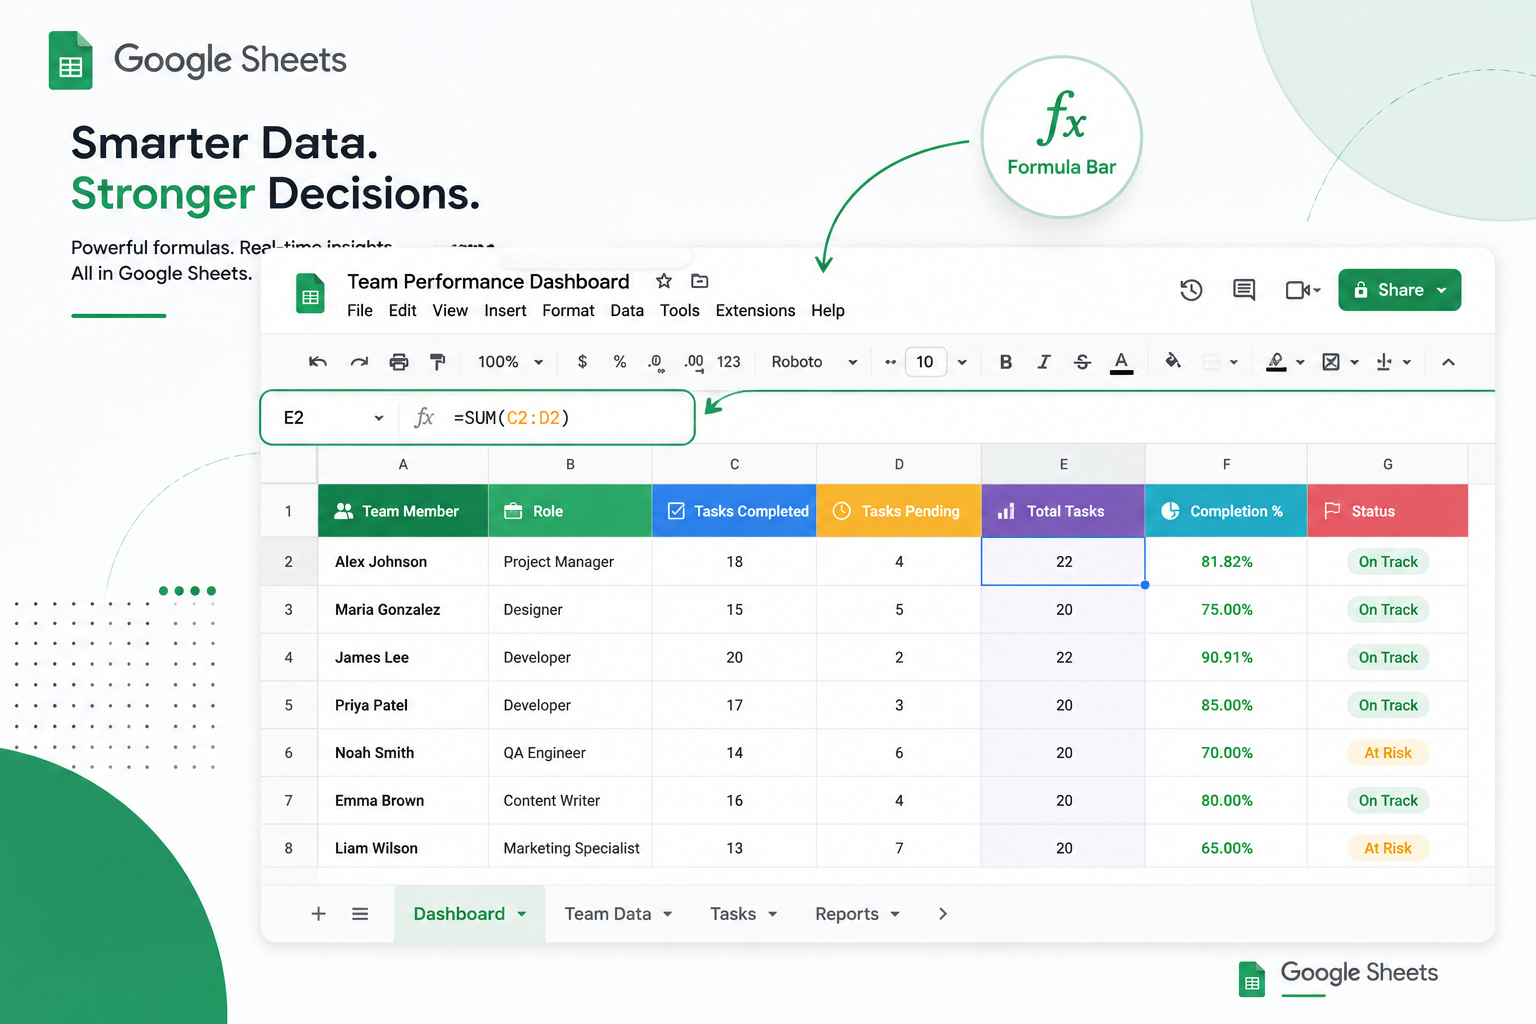This screenshot has height=1024, width=1536.
Task: Open the merge cells dropdown arrow
Action: pyautogui.click(x=1355, y=362)
